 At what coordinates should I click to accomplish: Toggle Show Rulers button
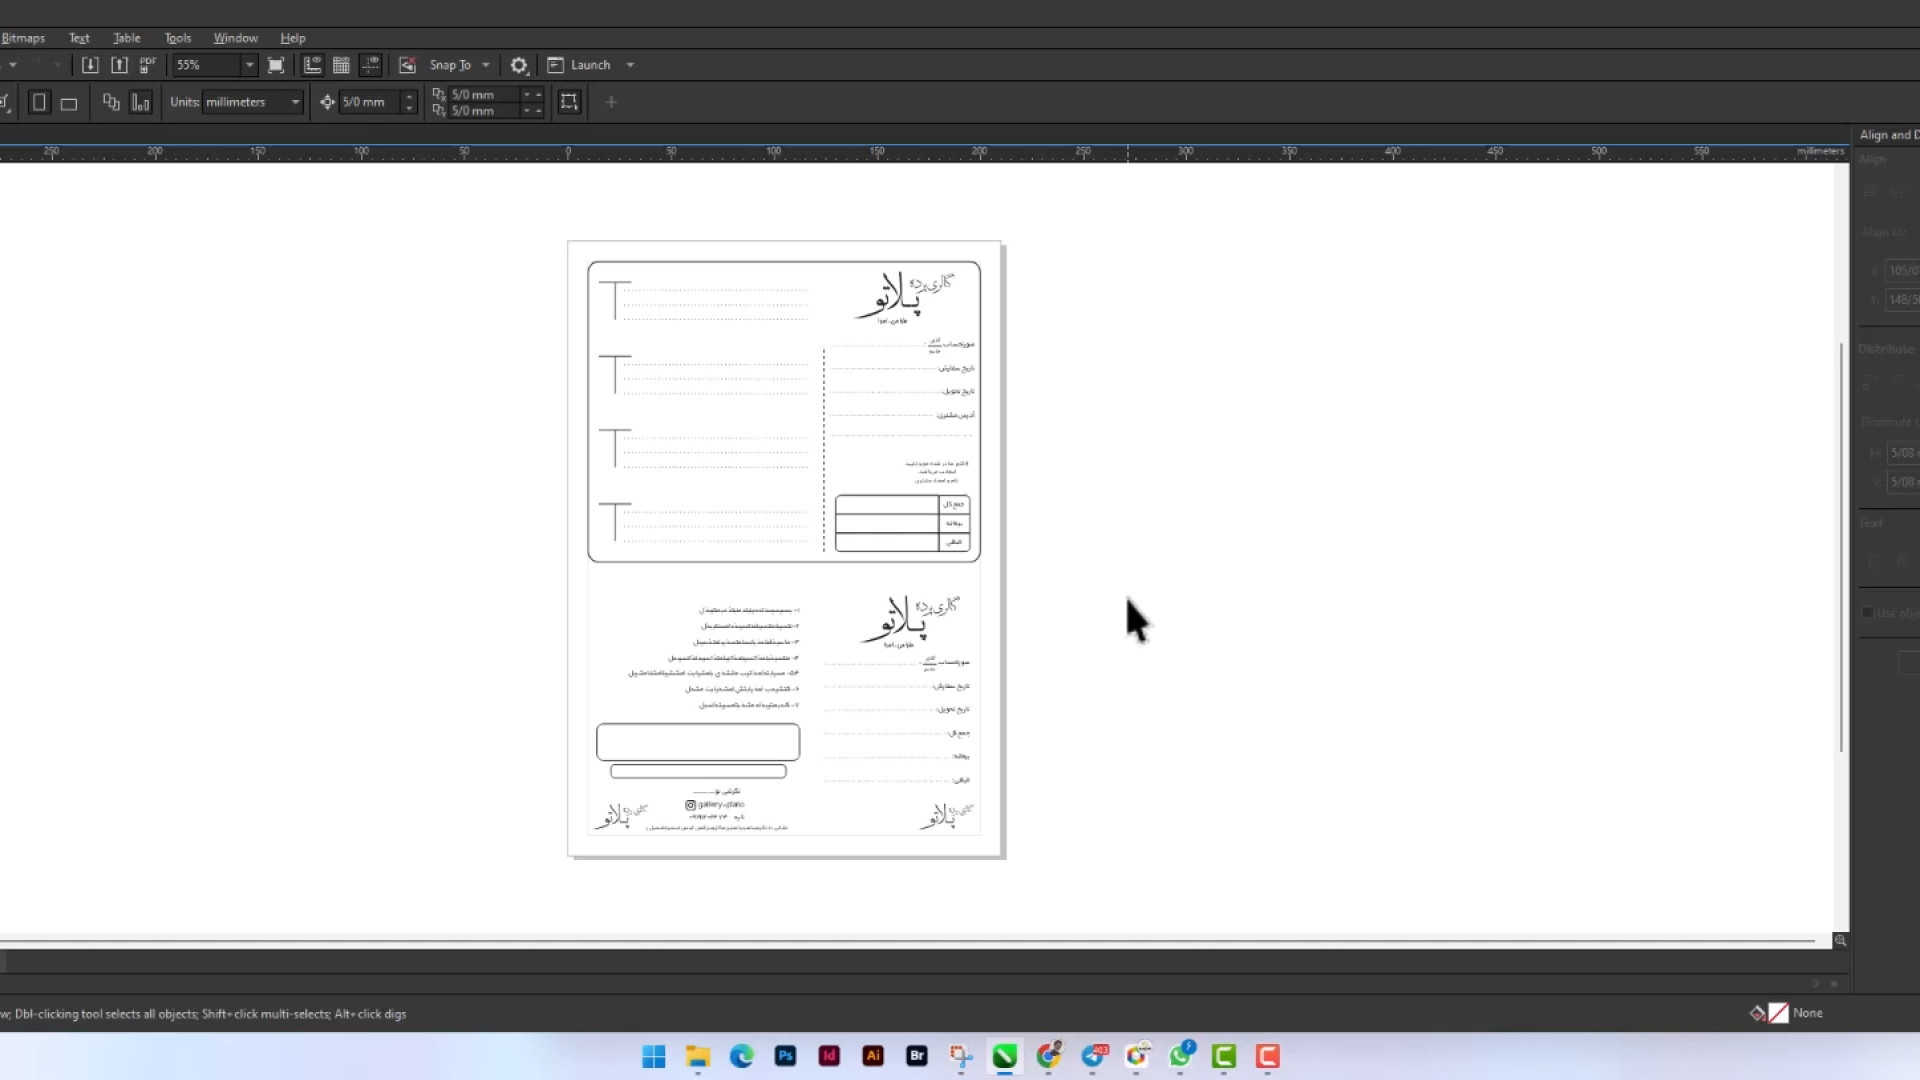tap(312, 65)
